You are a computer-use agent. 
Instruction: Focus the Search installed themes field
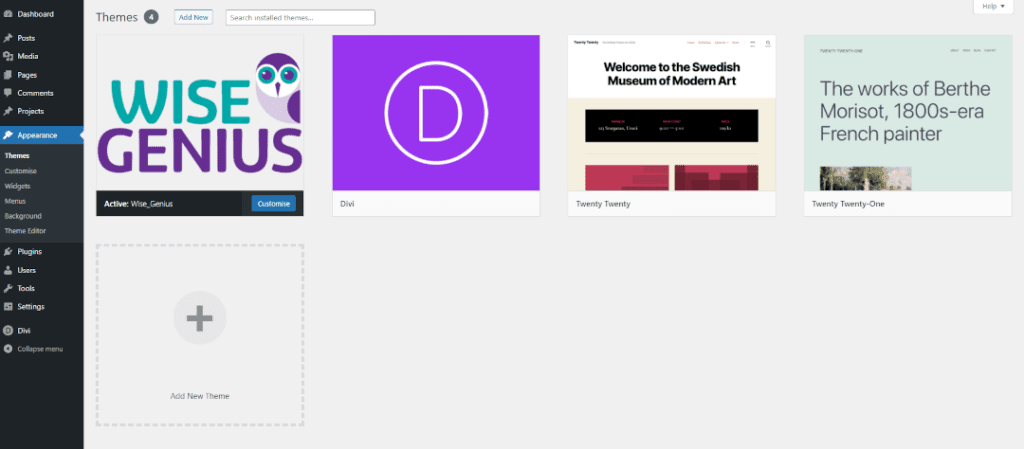pyautogui.click(x=300, y=18)
